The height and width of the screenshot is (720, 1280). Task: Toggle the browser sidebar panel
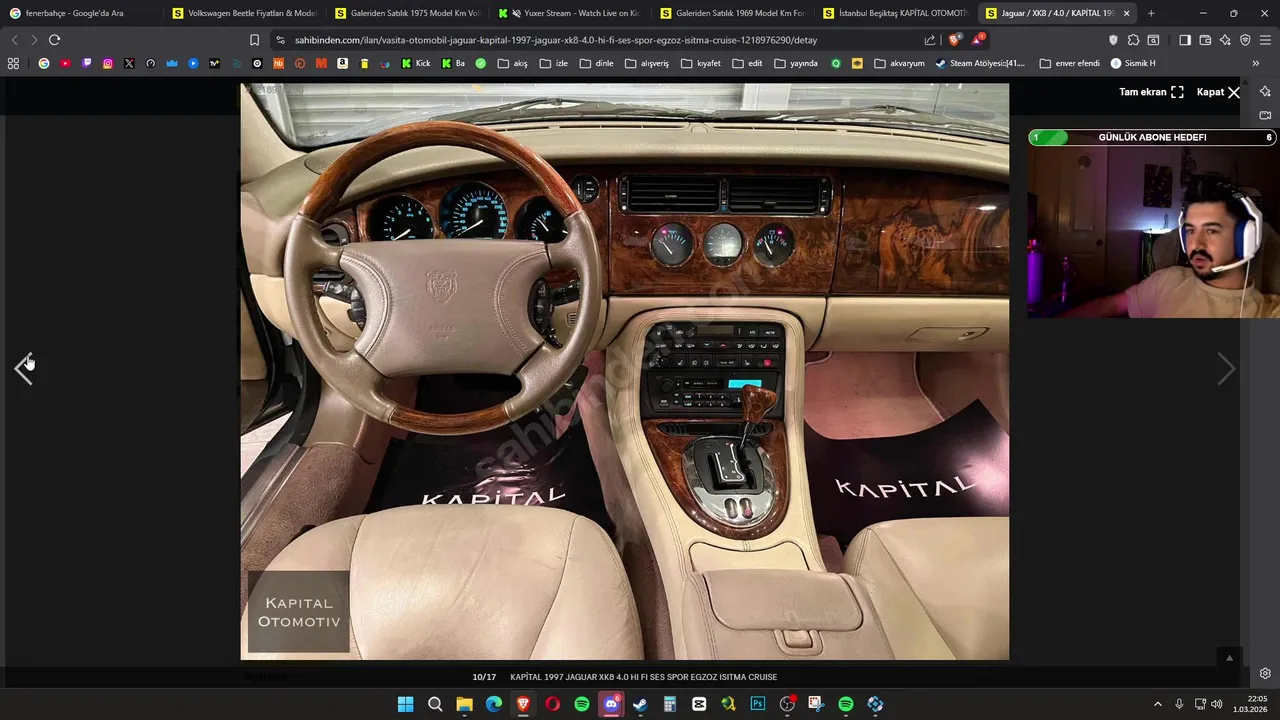(x=1185, y=40)
